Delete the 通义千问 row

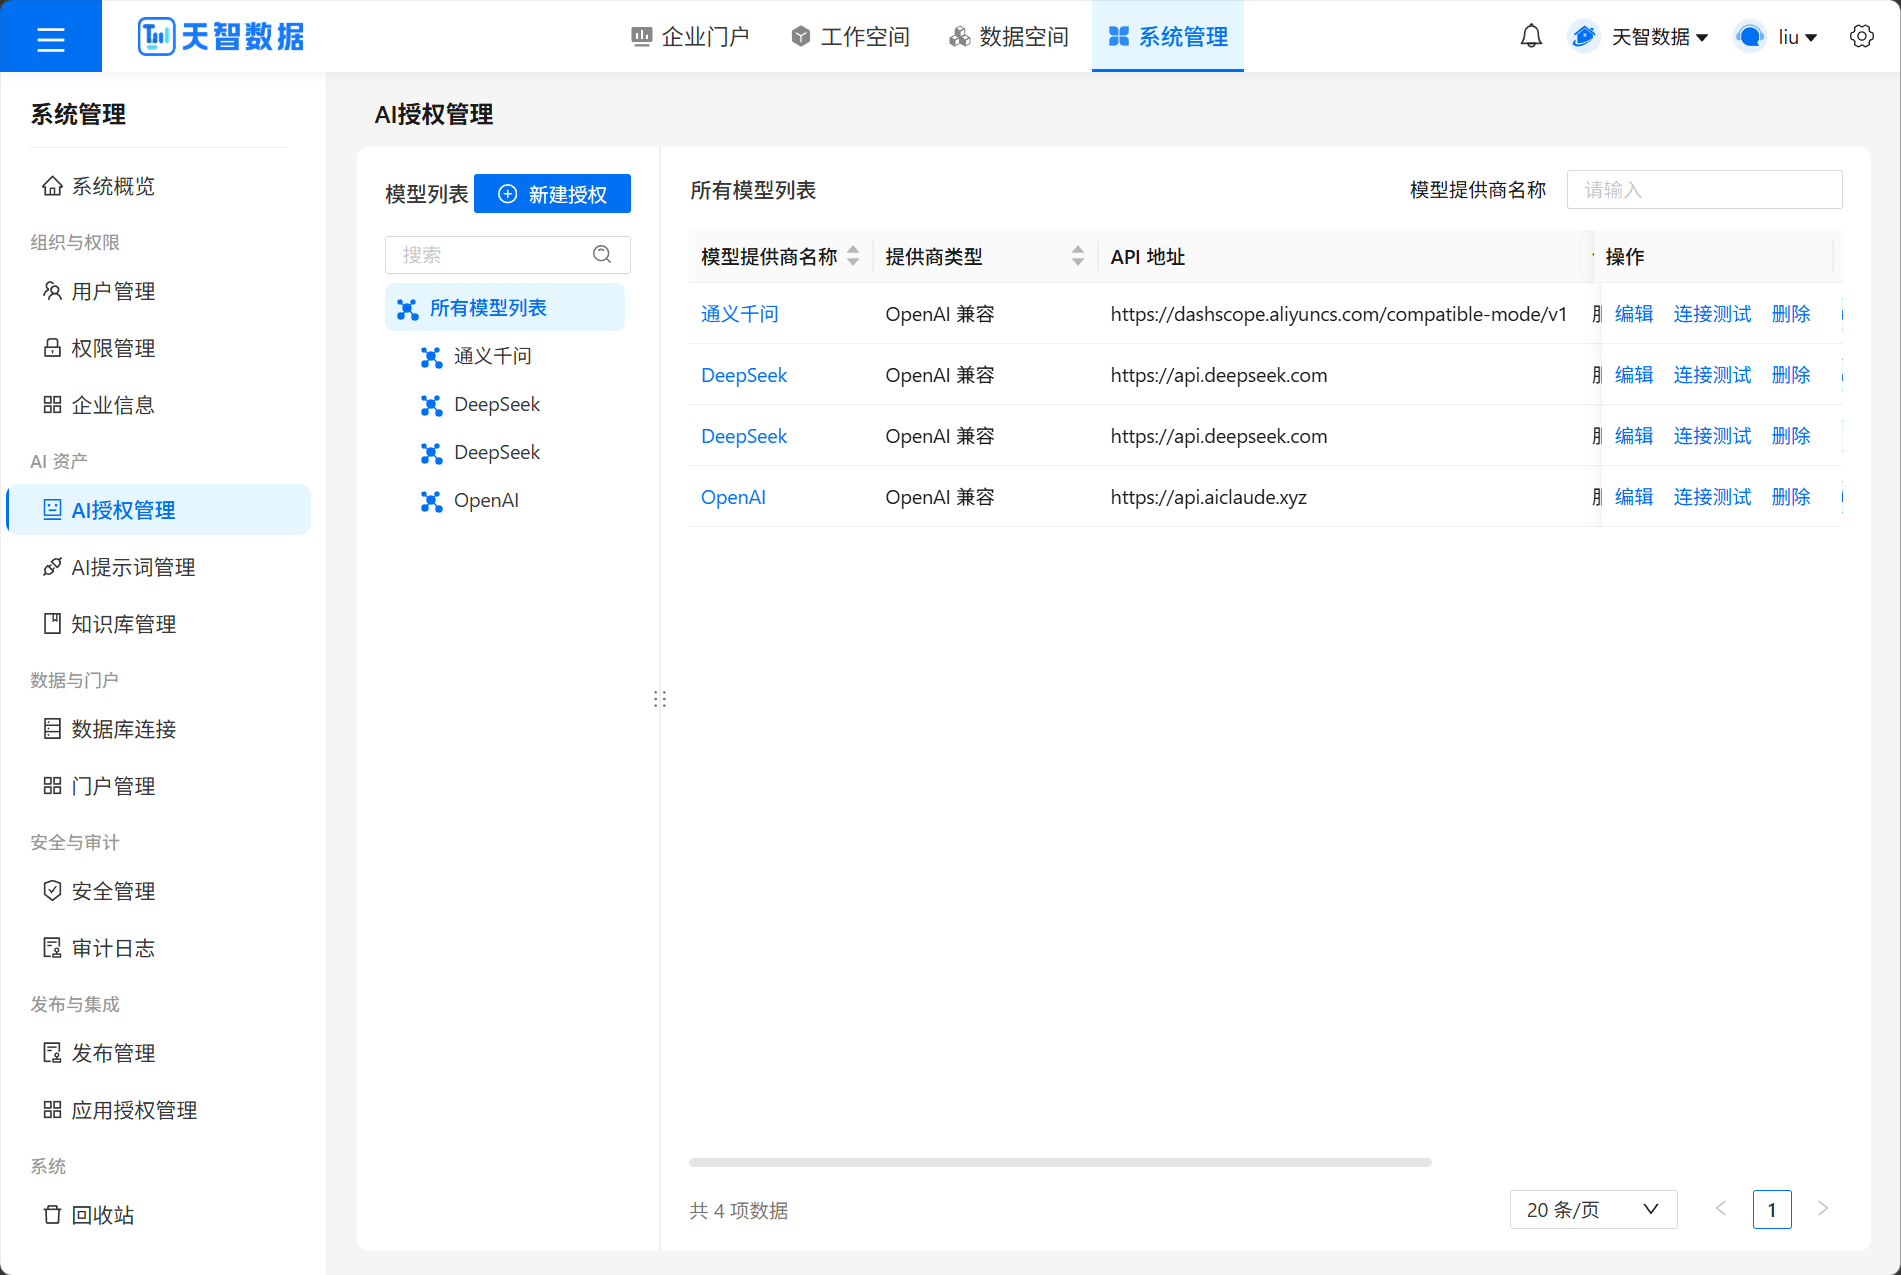pyautogui.click(x=1791, y=314)
